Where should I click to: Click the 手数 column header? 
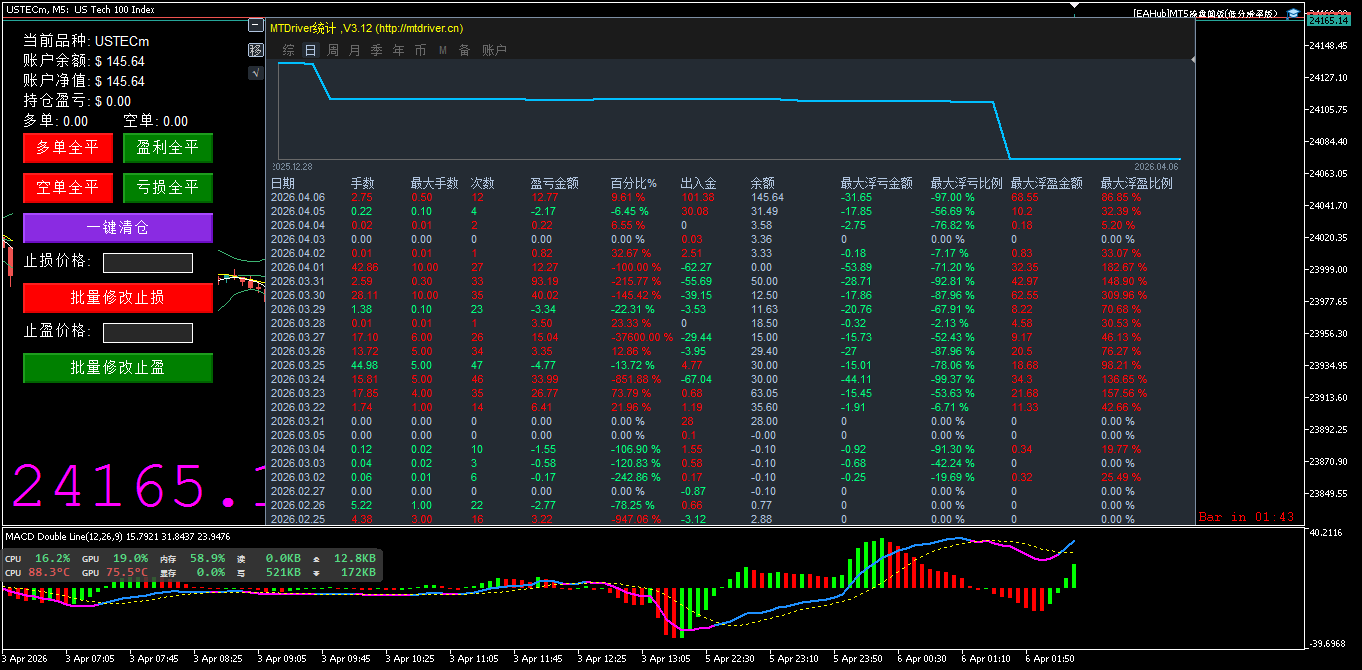pos(363,184)
